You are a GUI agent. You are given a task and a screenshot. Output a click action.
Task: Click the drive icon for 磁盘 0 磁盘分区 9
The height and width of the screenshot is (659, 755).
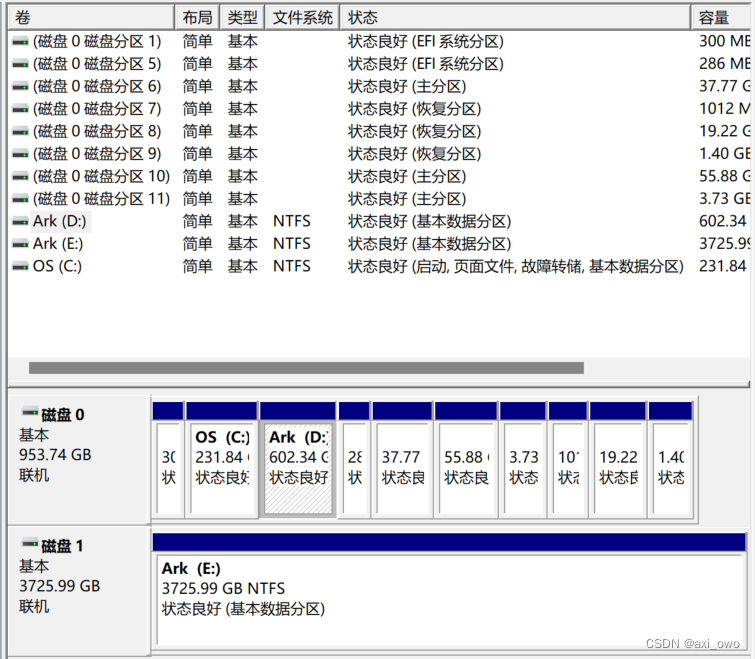(x=20, y=154)
